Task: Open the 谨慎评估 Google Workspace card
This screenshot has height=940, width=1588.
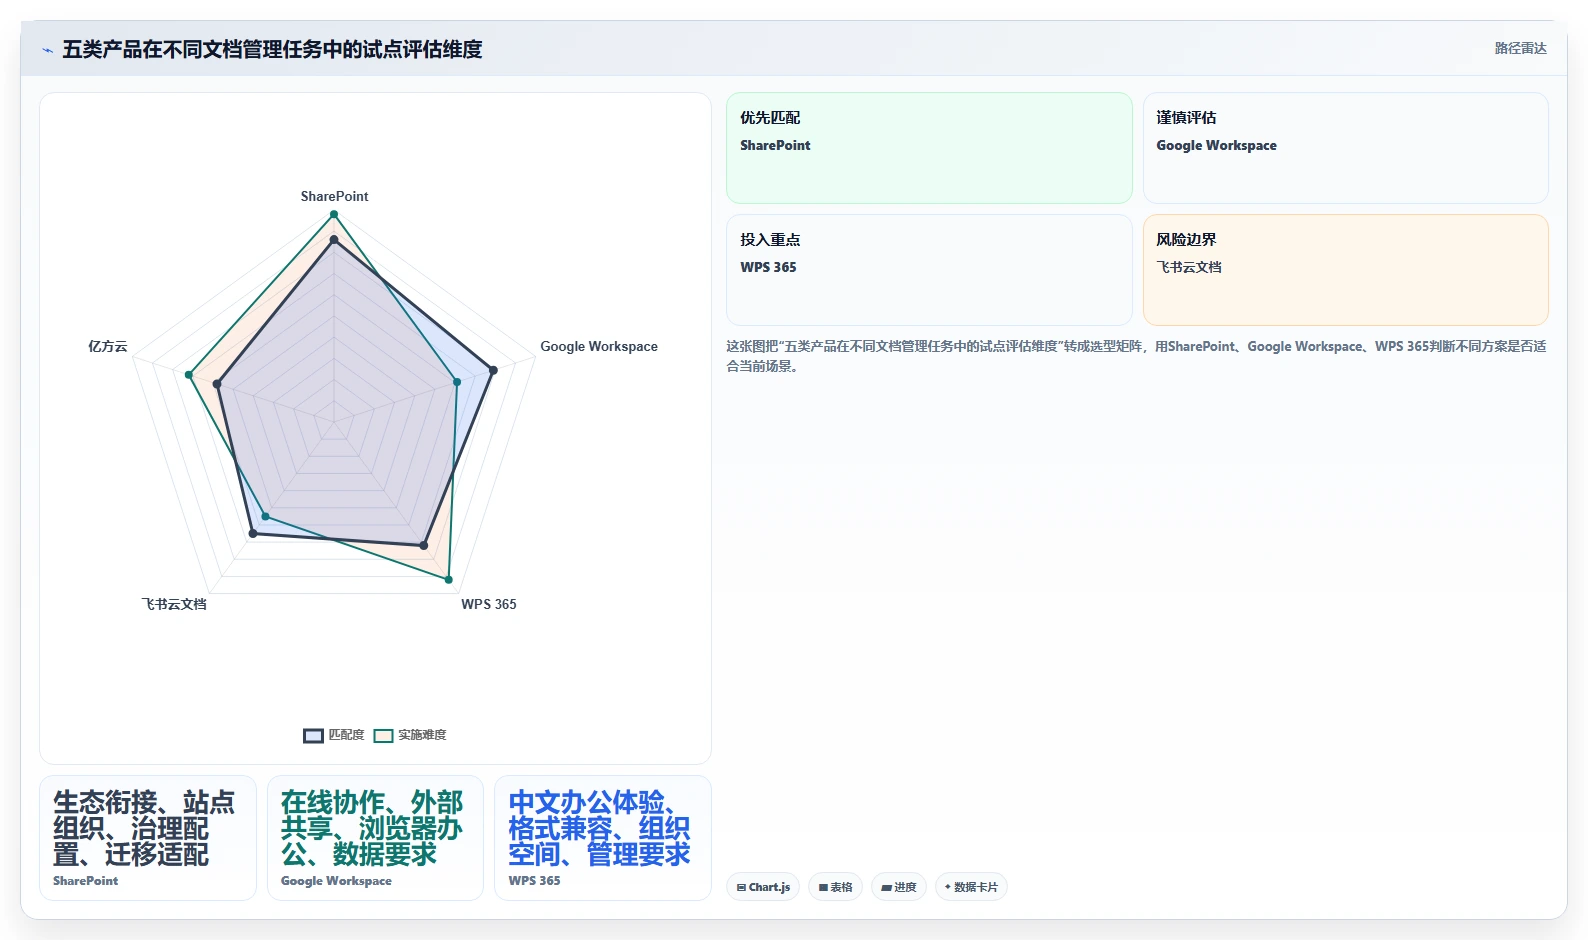Action: [1345, 148]
